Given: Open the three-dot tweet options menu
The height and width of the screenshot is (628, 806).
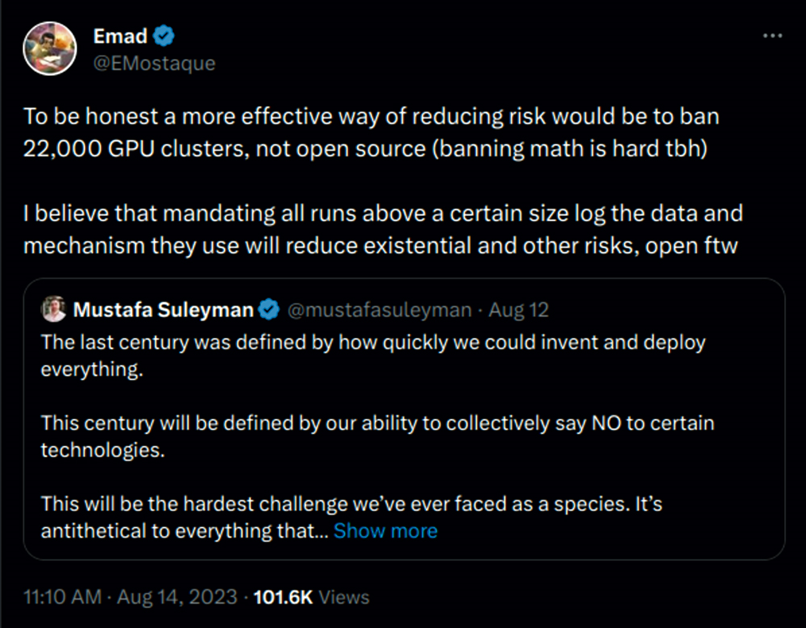Looking at the screenshot, I should [x=772, y=33].
